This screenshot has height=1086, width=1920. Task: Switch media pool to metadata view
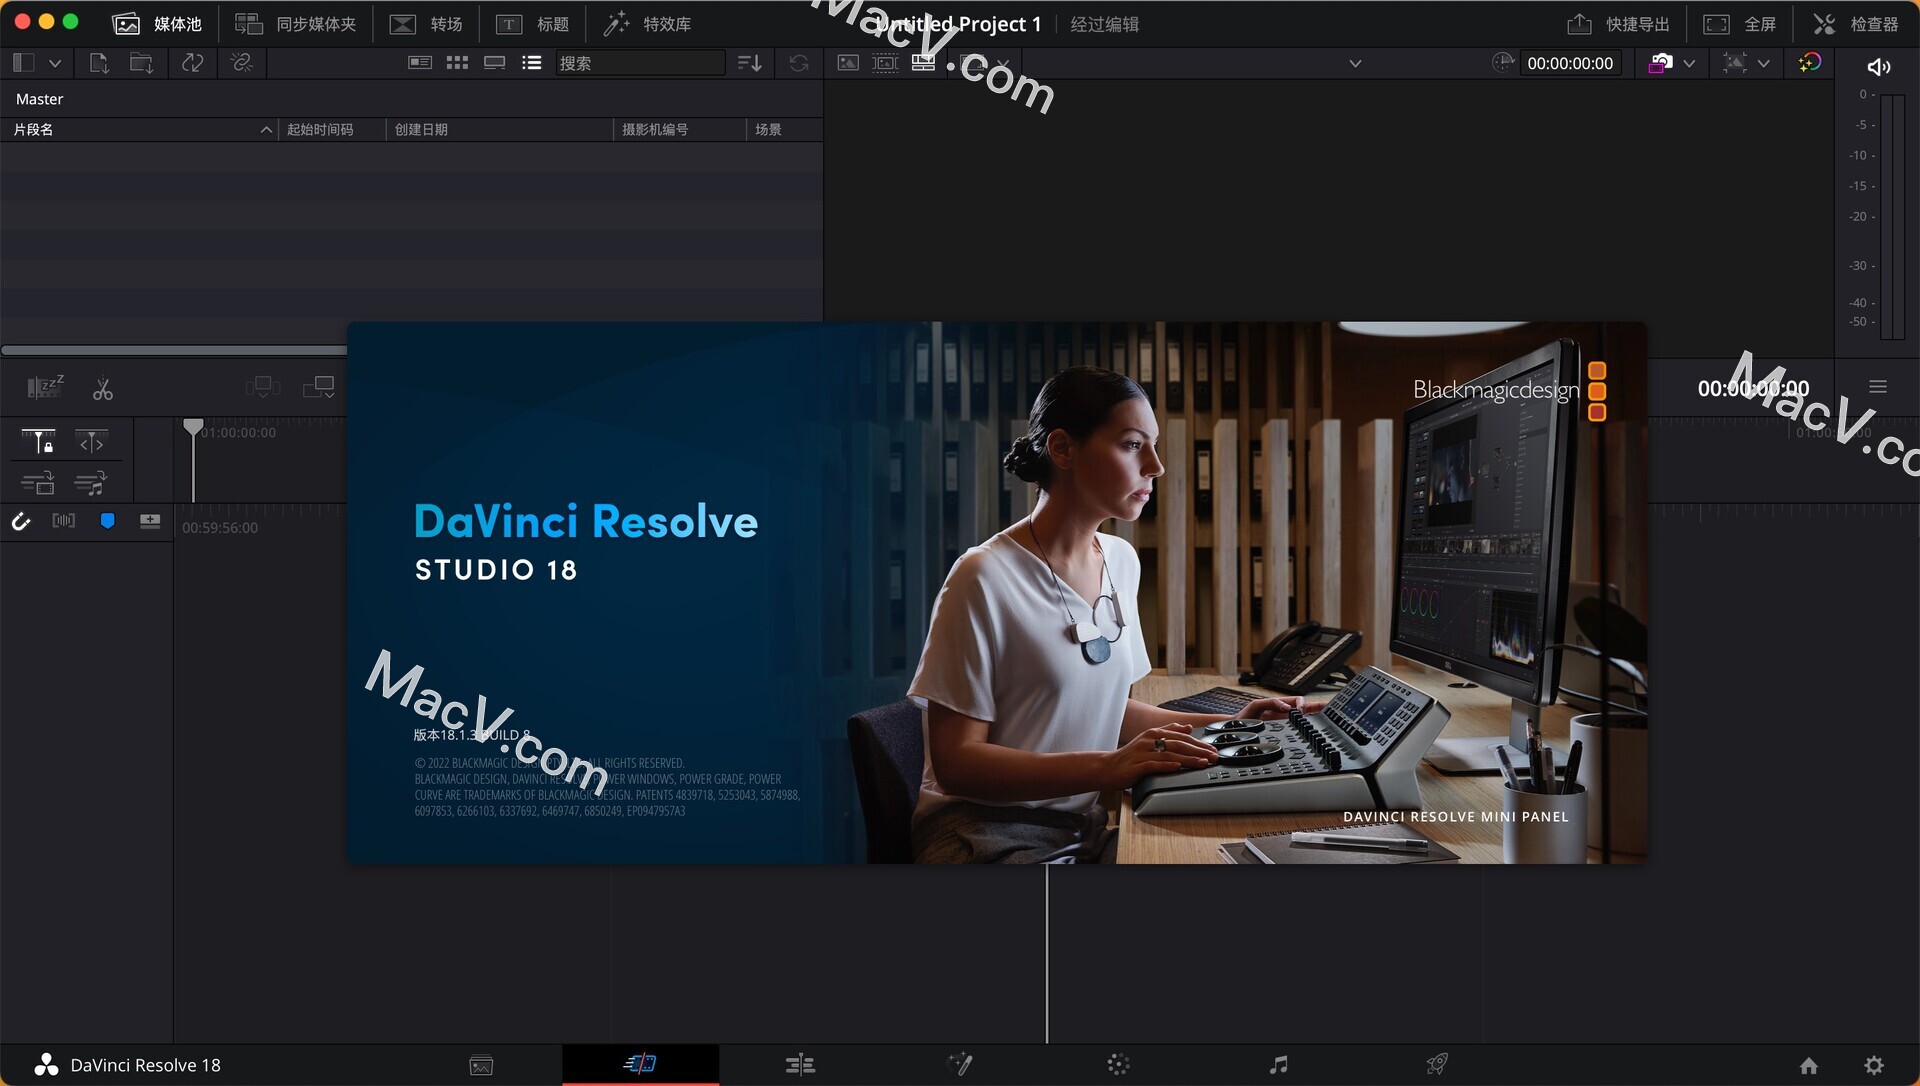point(420,63)
